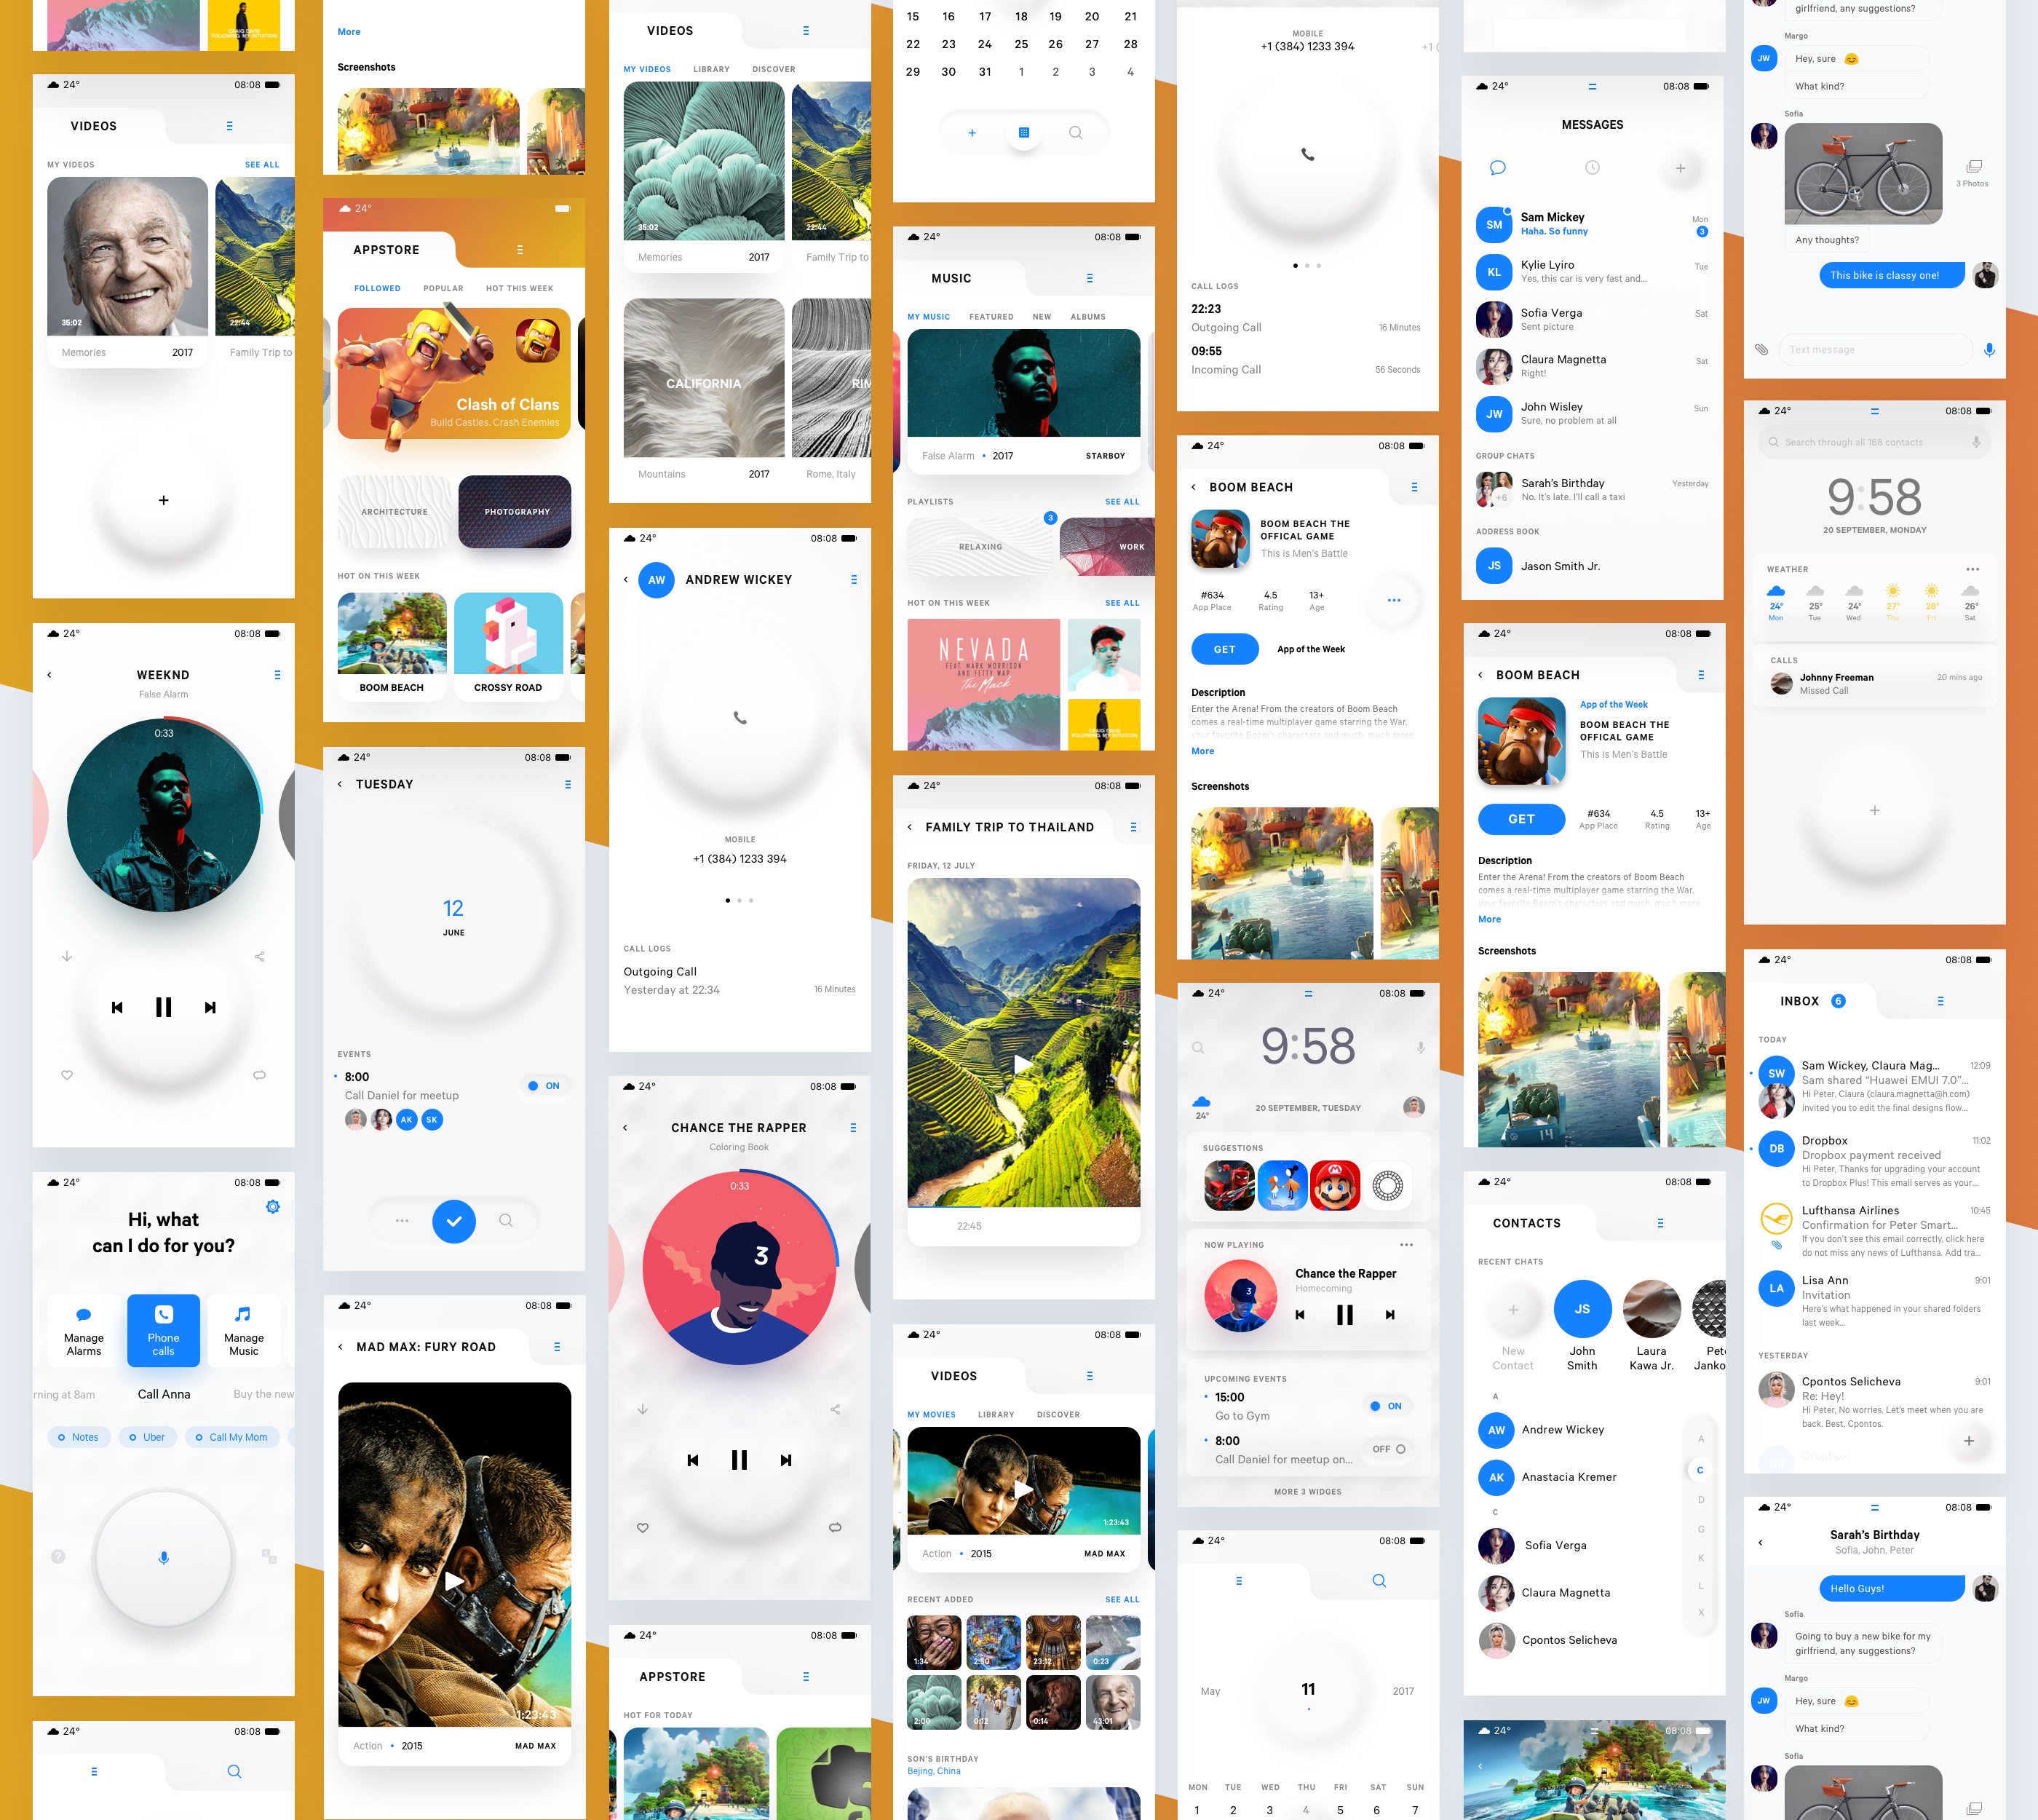
Task: Open the round ellipsis button beside Boom Beach stats
Action: point(1394,600)
